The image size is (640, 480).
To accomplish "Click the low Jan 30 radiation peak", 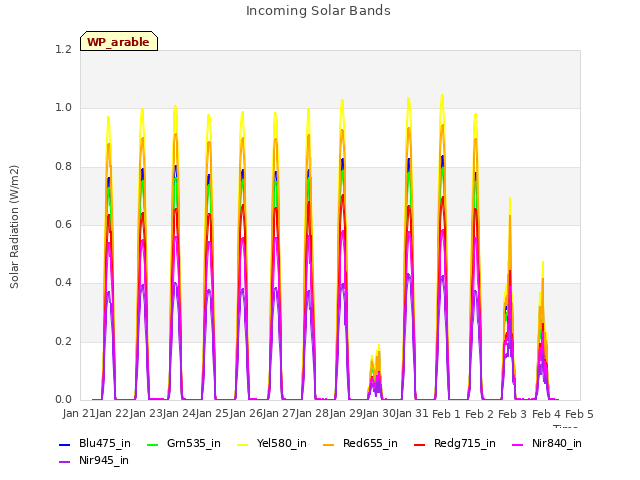I will tap(376, 372).
